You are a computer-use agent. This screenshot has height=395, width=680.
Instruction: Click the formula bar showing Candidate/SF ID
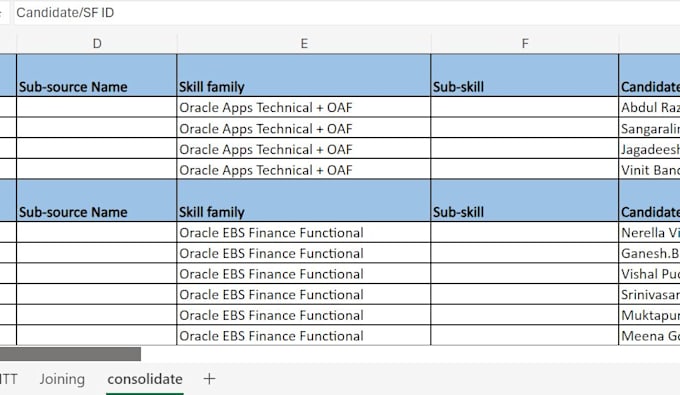point(347,13)
